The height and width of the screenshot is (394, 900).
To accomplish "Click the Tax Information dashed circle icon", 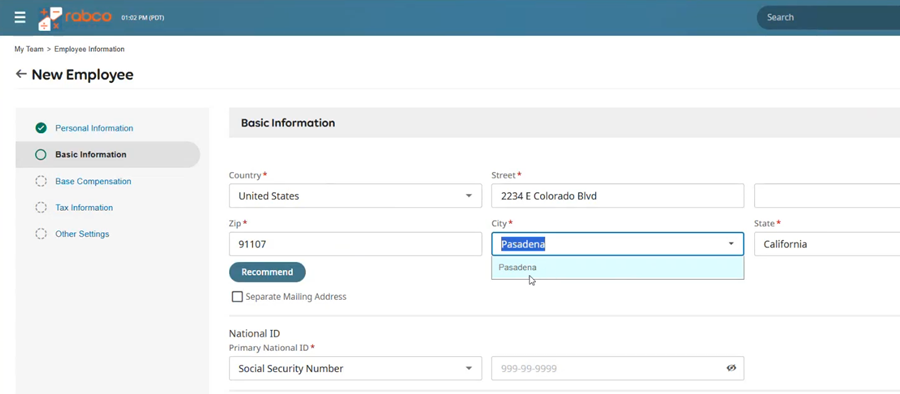I will (x=41, y=207).
